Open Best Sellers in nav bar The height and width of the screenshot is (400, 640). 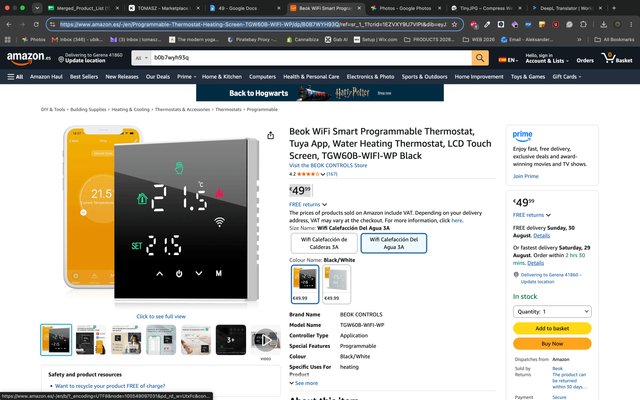pyautogui.click(x=84, y=77)
